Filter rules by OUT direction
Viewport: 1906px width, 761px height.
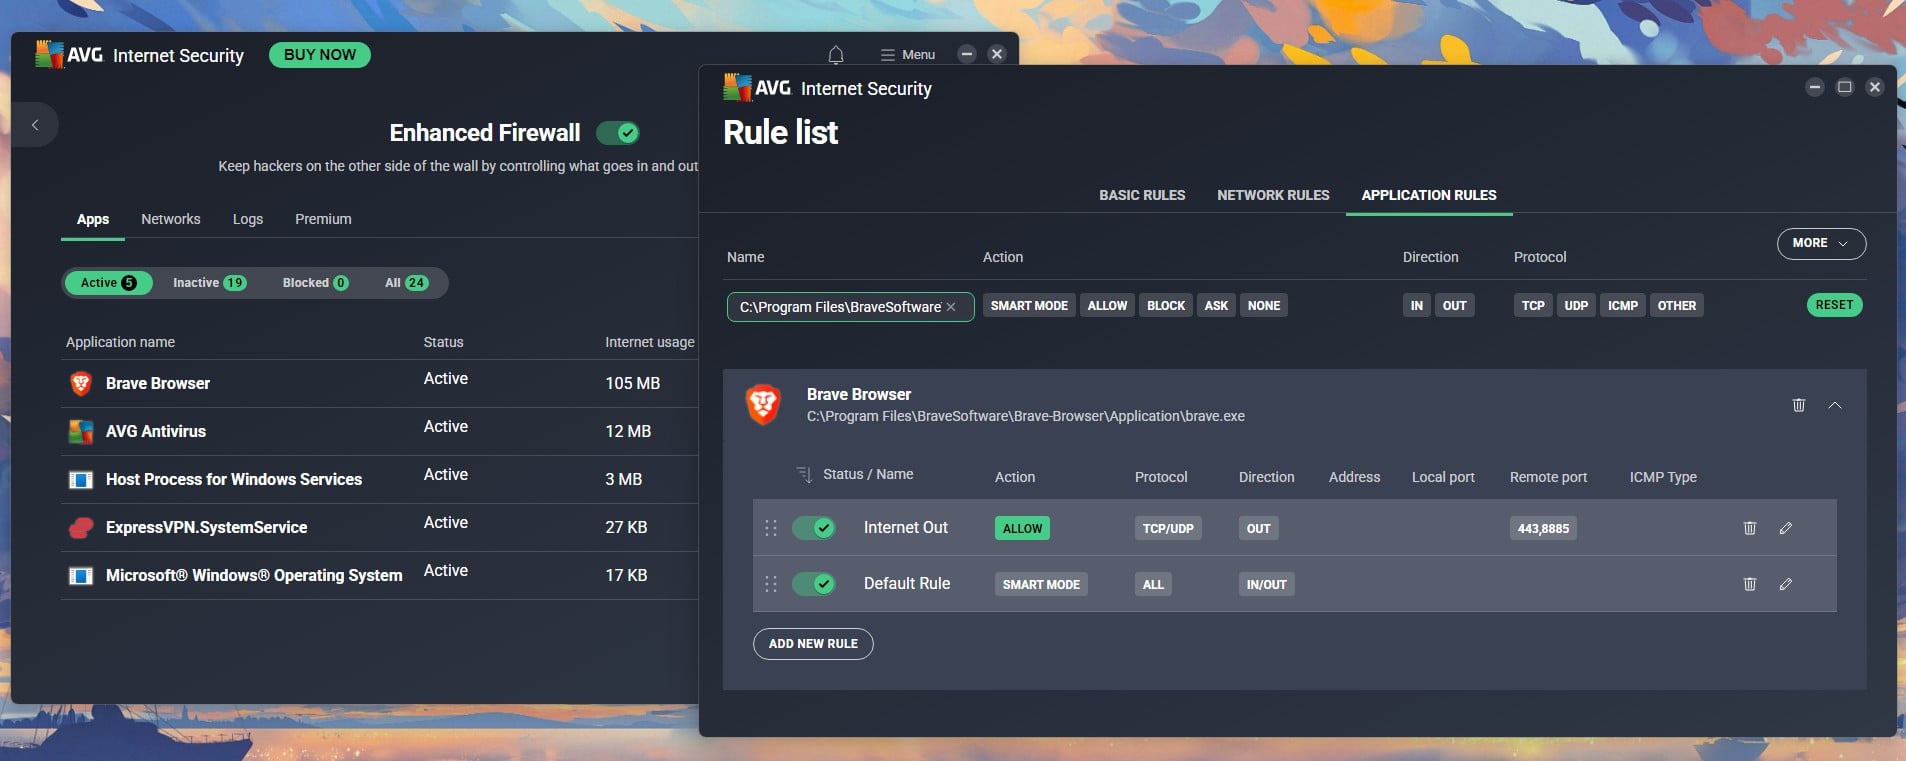(x=1455, y=306)
